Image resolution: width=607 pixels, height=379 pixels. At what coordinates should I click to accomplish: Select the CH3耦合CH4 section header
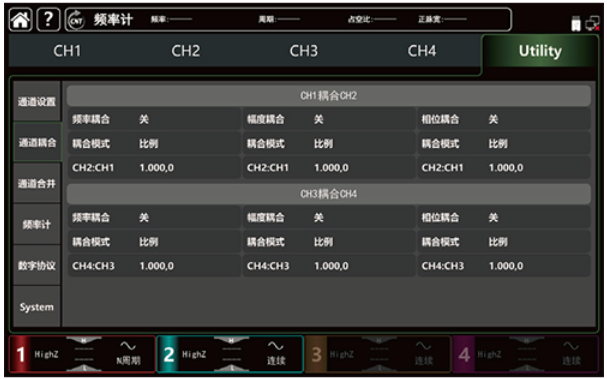pos(329,194)
